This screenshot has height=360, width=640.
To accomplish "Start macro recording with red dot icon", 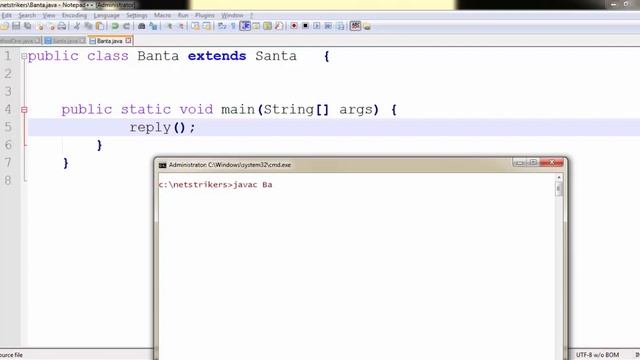I will click(x=293, y=26).
